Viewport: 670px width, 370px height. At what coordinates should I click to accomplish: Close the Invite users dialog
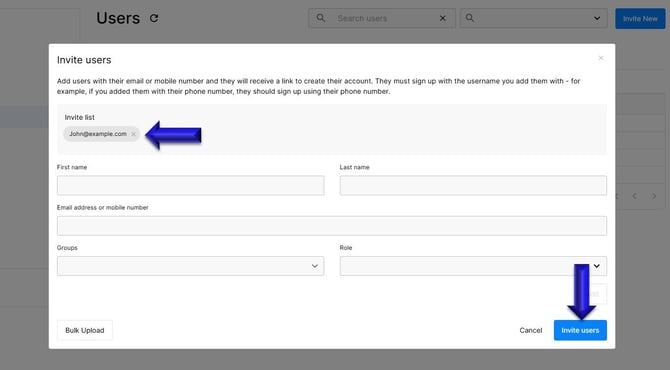[601, 58]
